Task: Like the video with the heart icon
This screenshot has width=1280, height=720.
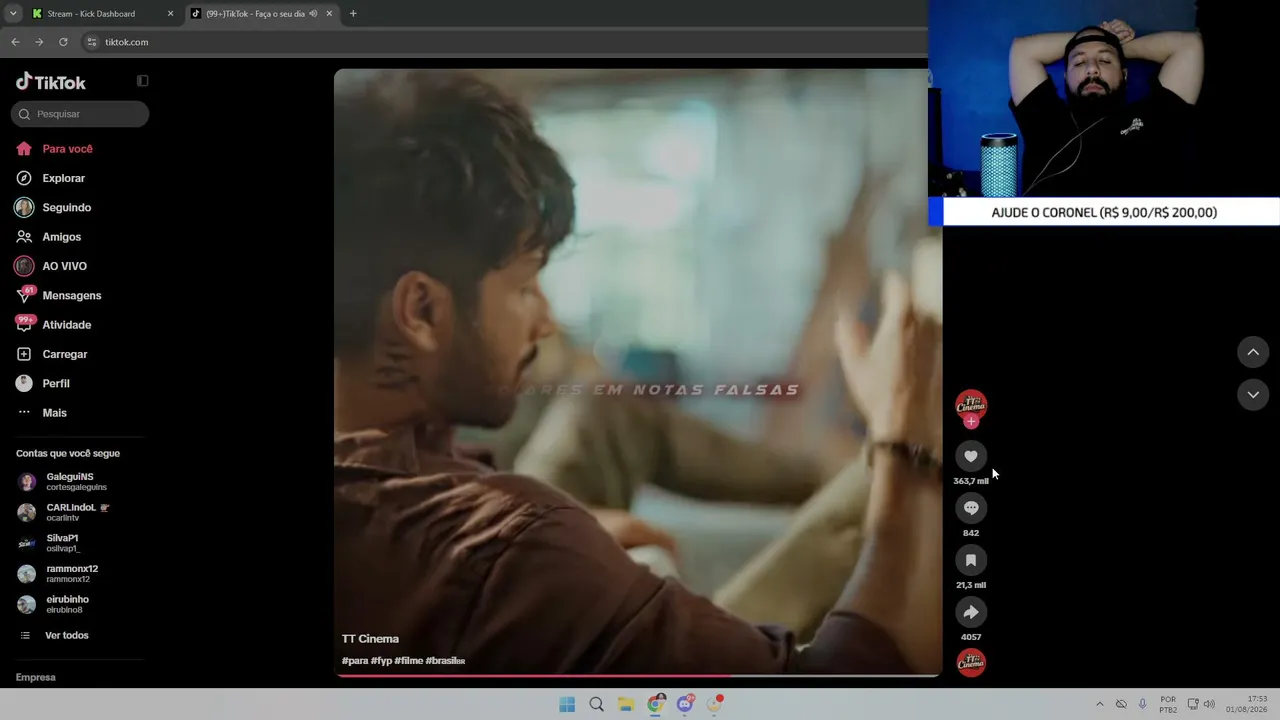Action: (x=971, y=456)
